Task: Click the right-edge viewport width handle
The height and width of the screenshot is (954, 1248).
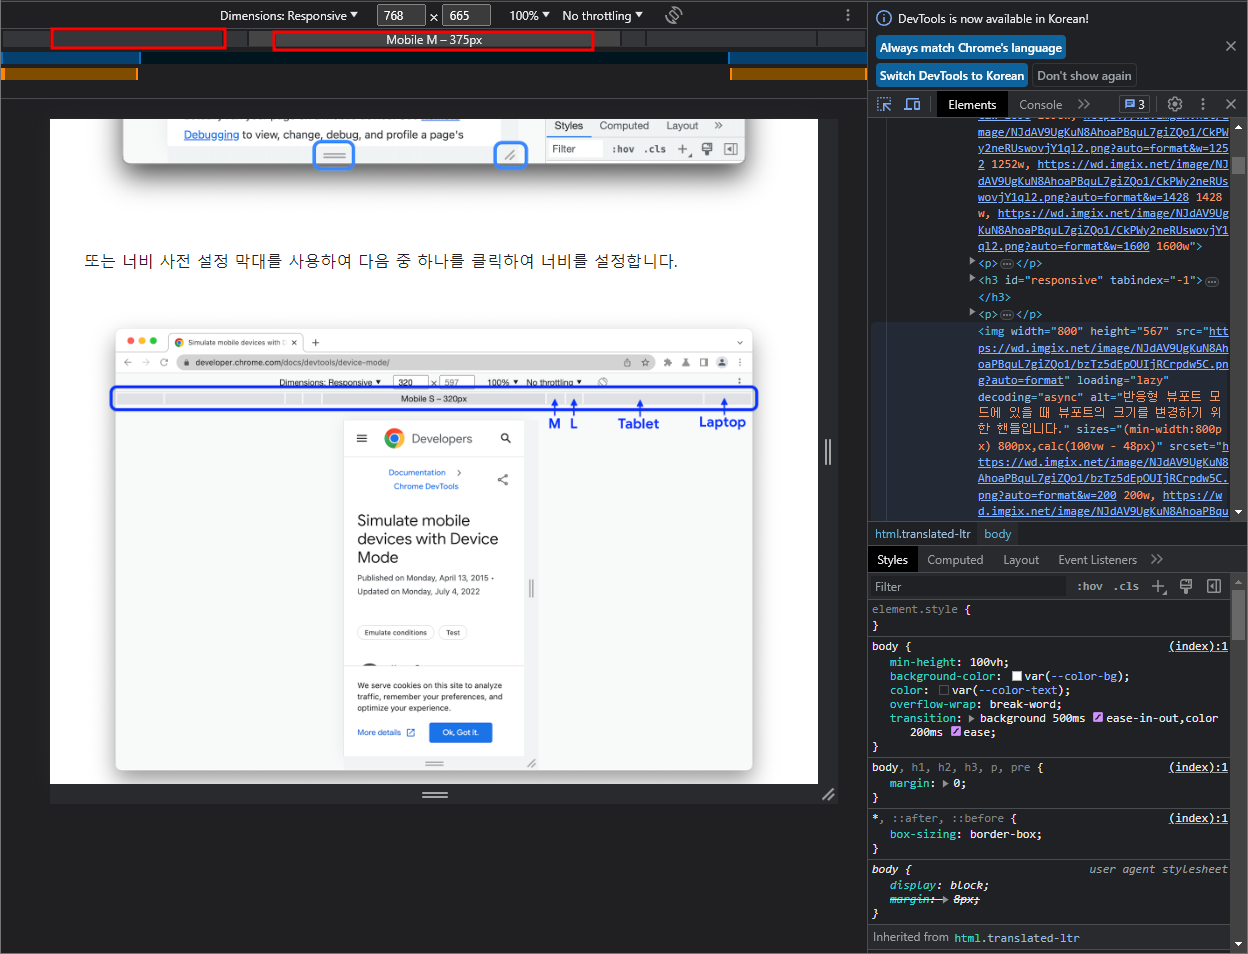Action: 828,452
